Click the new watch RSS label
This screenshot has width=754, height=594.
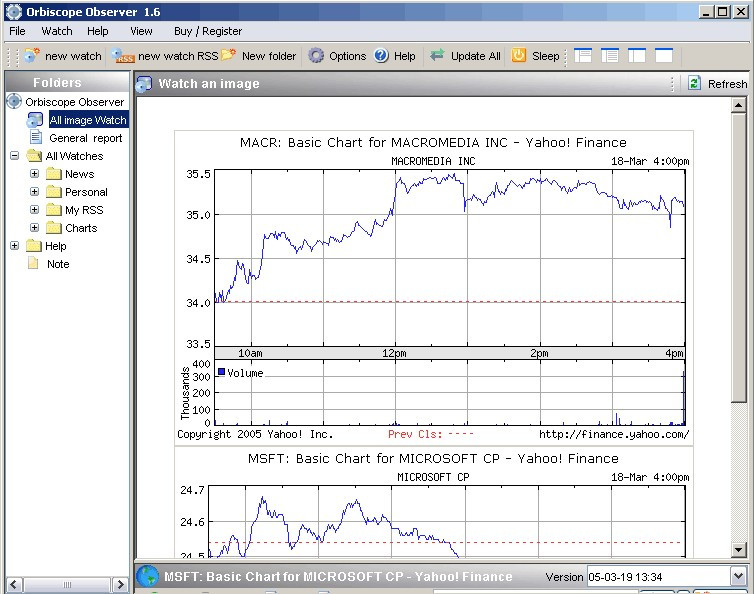(178, 56)
